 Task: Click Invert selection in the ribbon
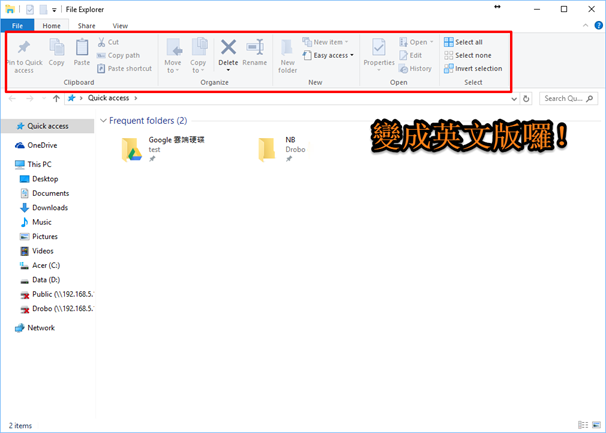coord(478,69)
